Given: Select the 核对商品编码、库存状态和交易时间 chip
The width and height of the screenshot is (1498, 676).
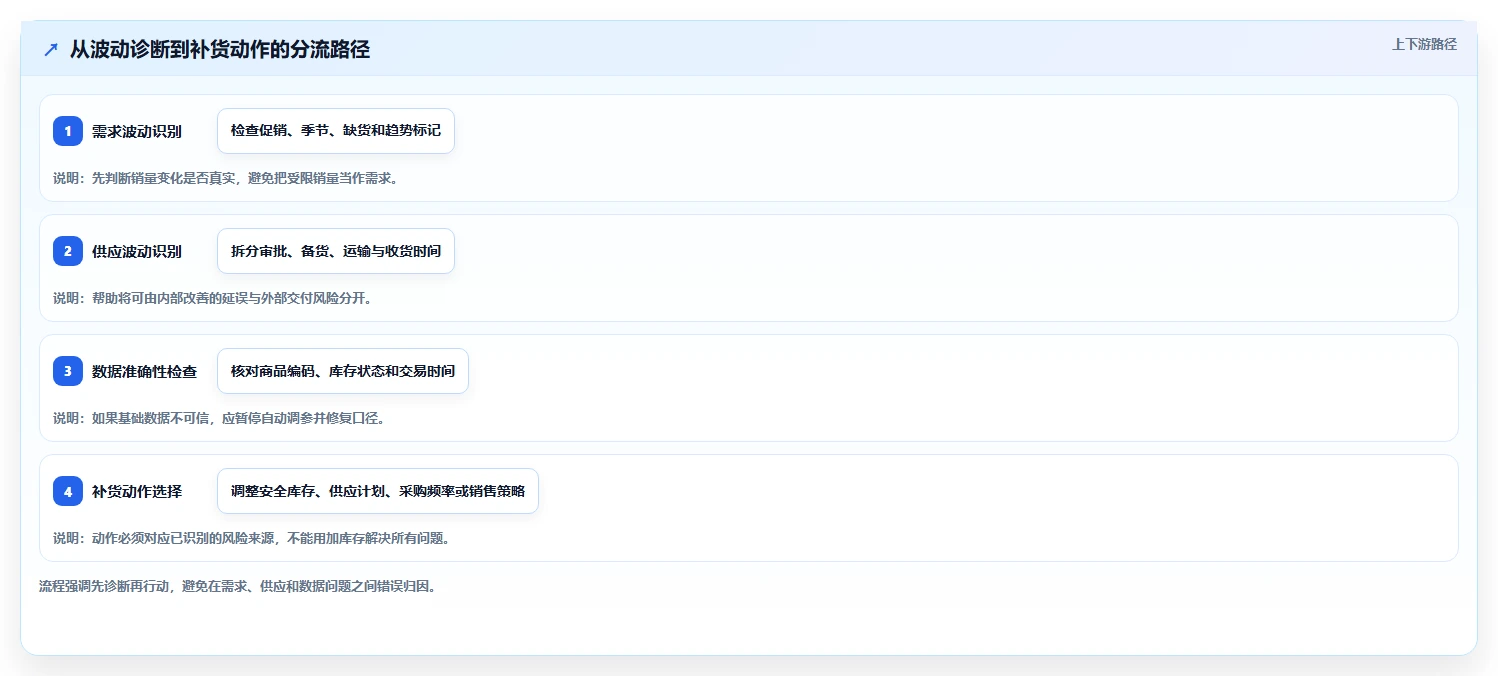Looking at the screenshot, I should tap(343, 371).
